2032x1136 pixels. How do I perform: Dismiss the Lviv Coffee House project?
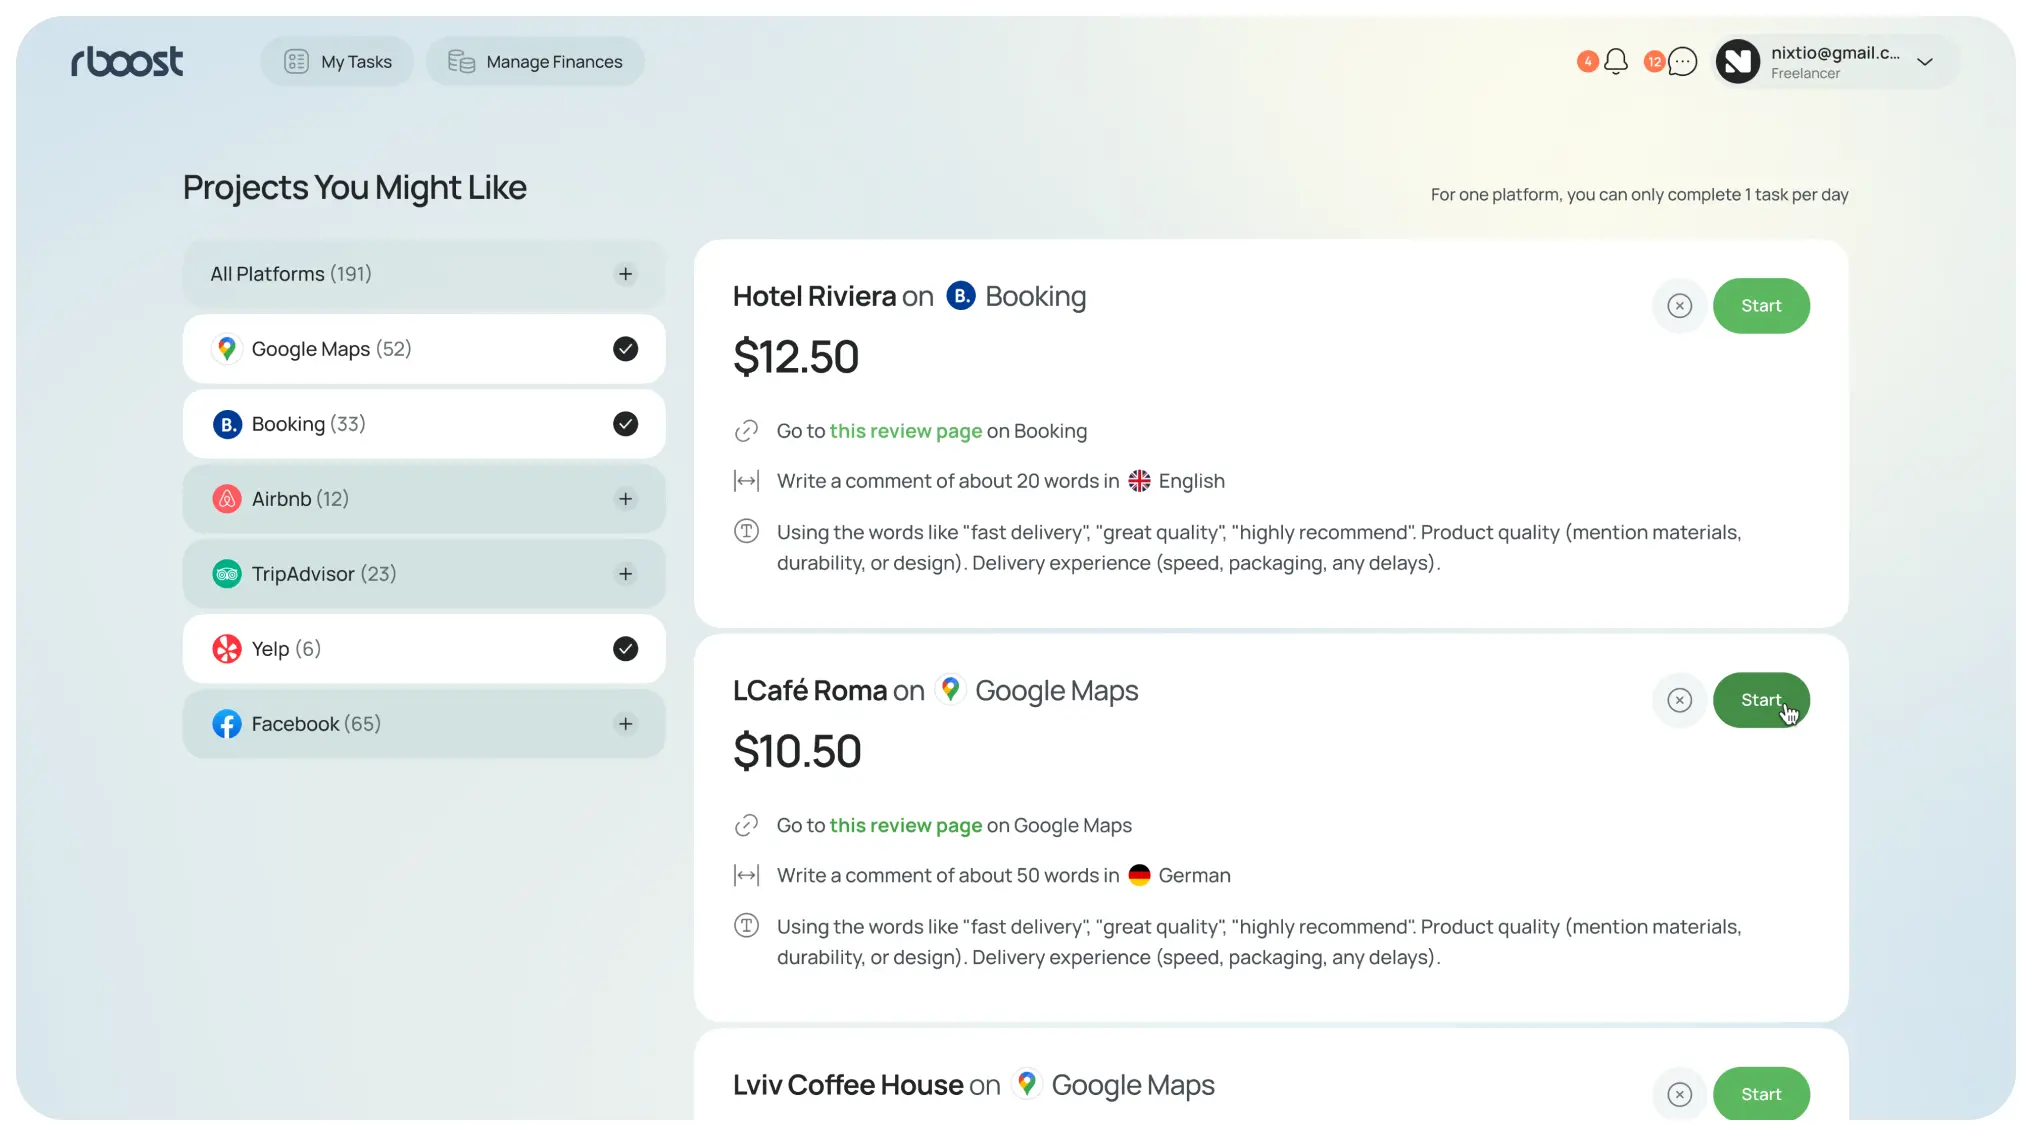coord(1680,1094)
